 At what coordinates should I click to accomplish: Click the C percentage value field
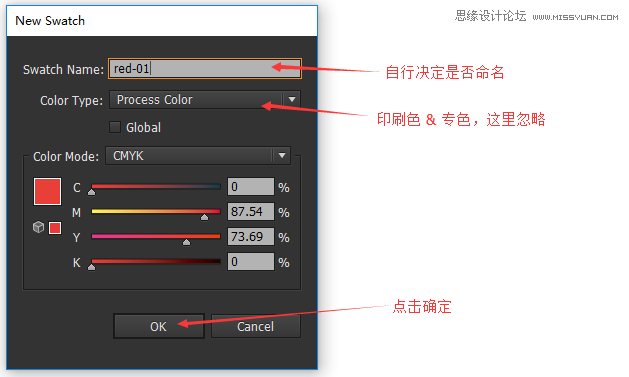pyautogui.click(x=251, y=186)
